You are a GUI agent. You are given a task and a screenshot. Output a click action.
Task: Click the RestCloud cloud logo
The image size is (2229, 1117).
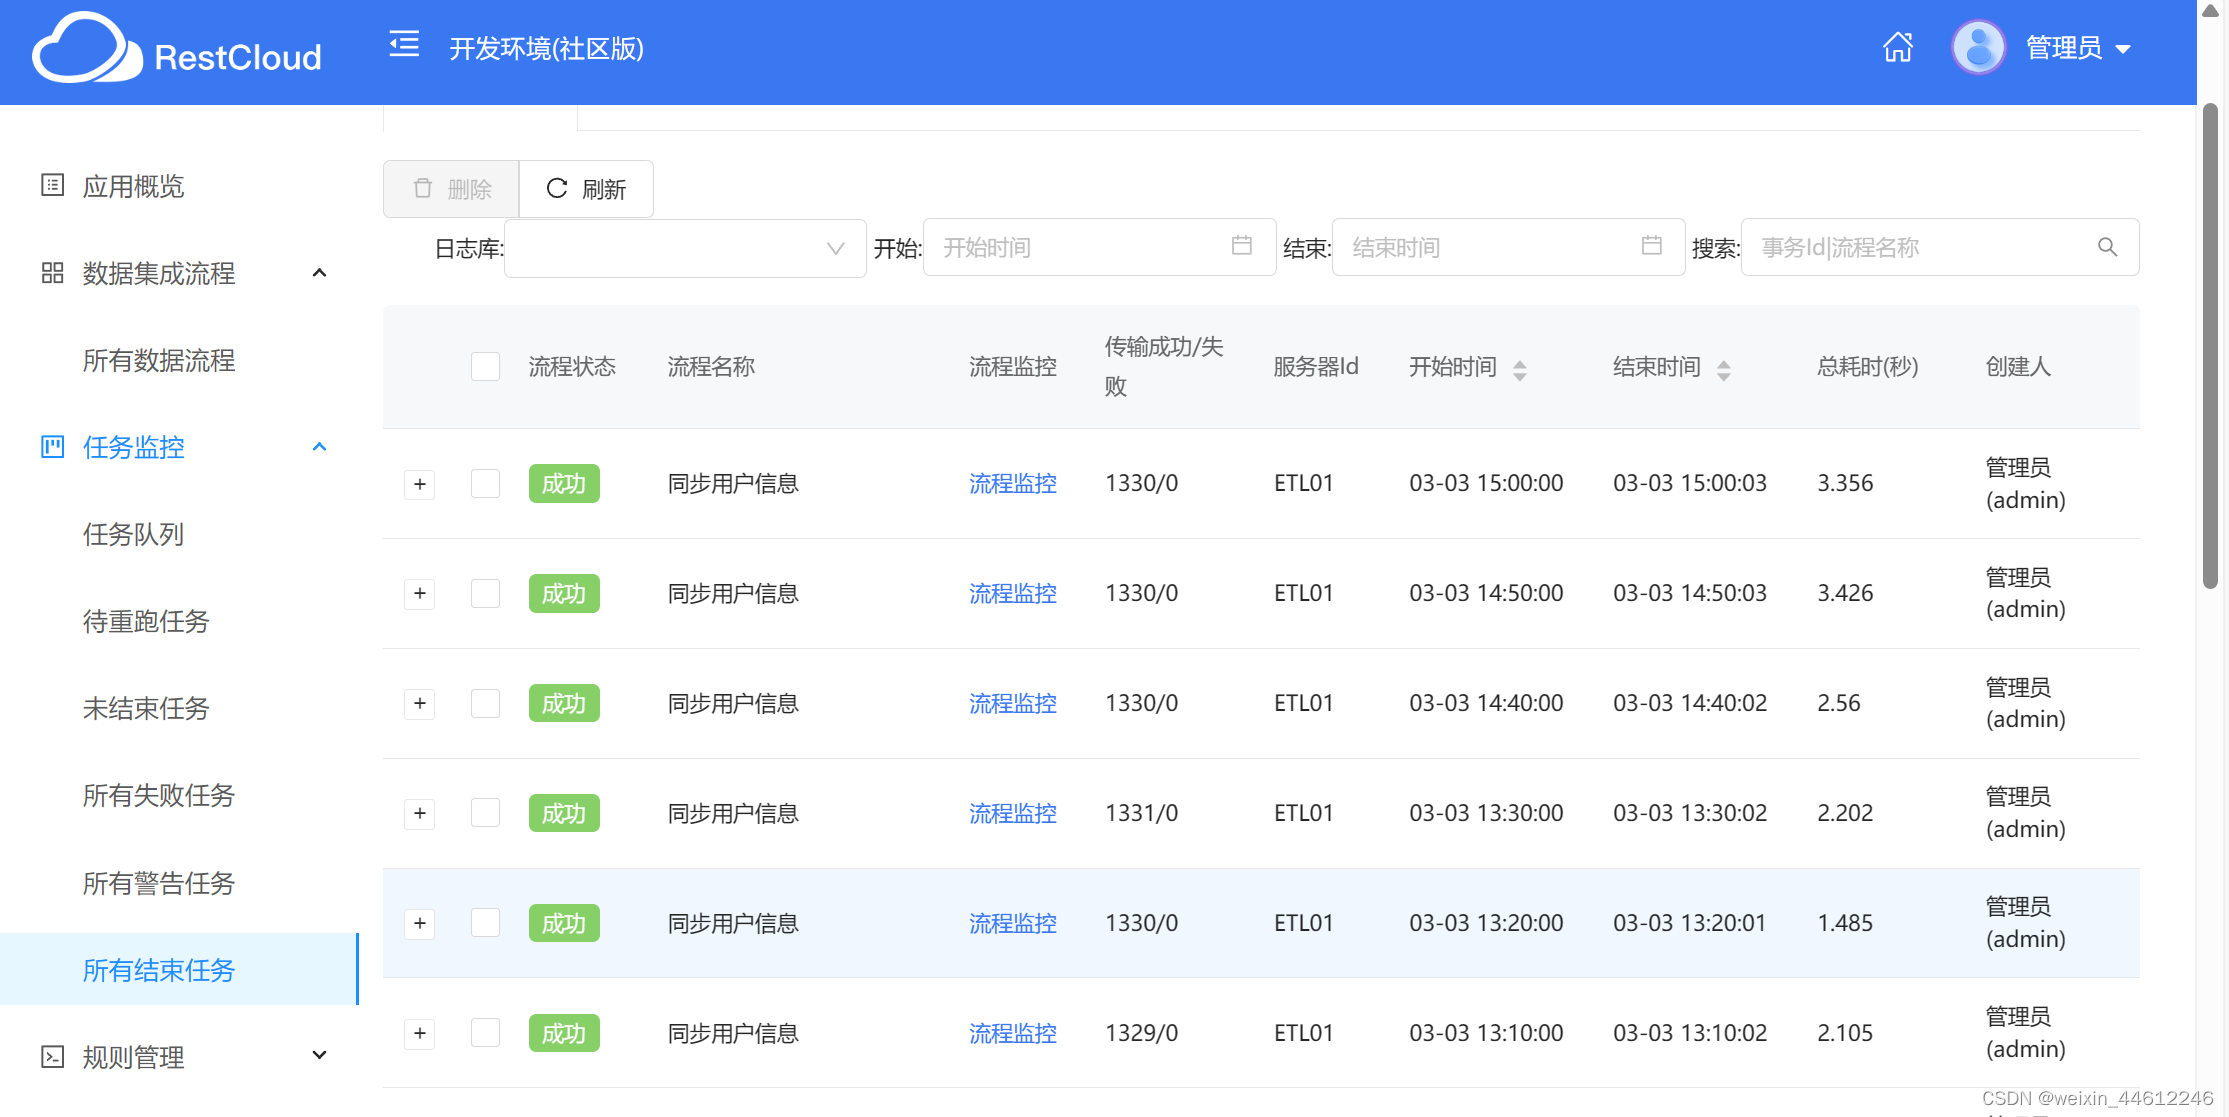point(88,49)
